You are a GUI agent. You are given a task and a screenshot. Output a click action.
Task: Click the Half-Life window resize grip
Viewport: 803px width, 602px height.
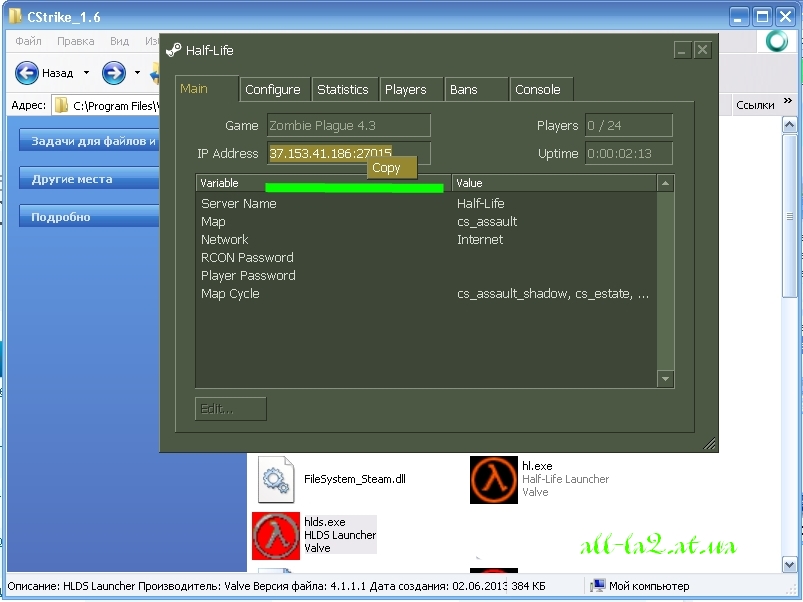point(709,444)
